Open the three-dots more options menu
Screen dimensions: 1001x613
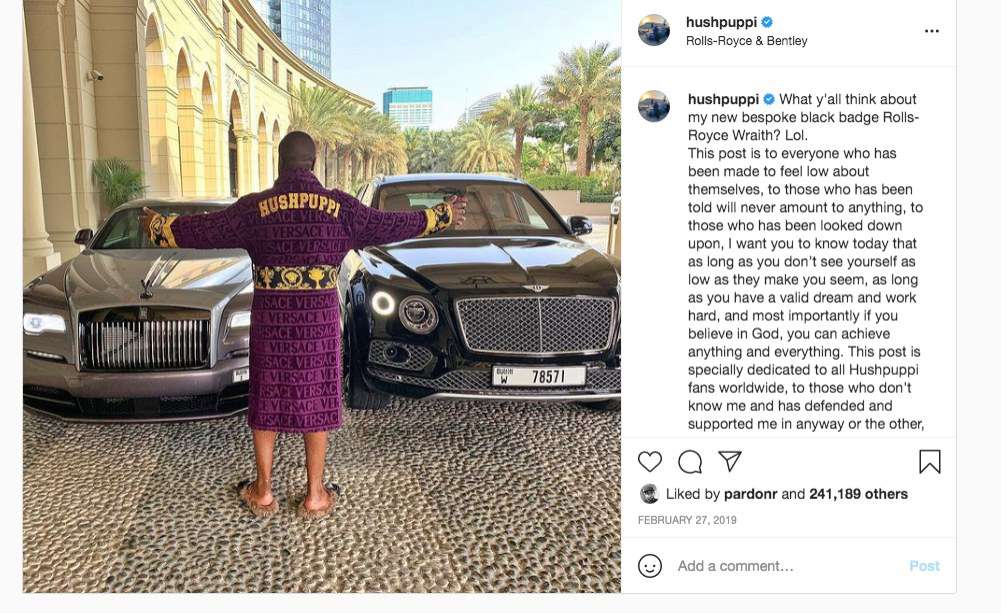[931, 31]
